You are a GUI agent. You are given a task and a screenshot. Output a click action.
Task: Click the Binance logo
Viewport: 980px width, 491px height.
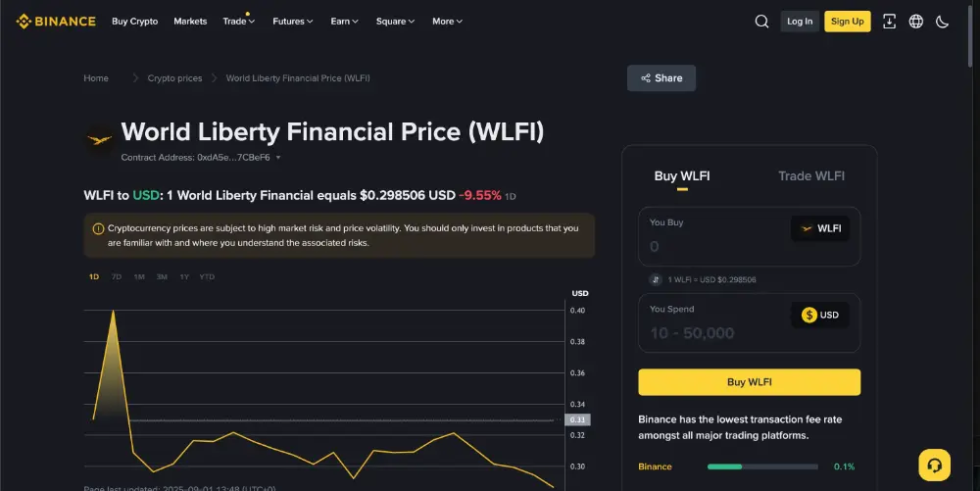coord(56,21)
